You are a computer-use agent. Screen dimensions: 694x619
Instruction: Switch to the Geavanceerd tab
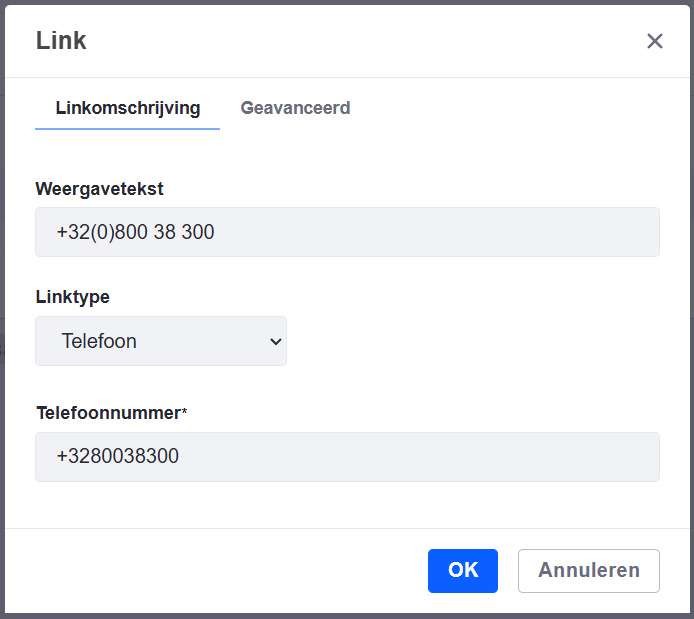click(x=295, y=108)
